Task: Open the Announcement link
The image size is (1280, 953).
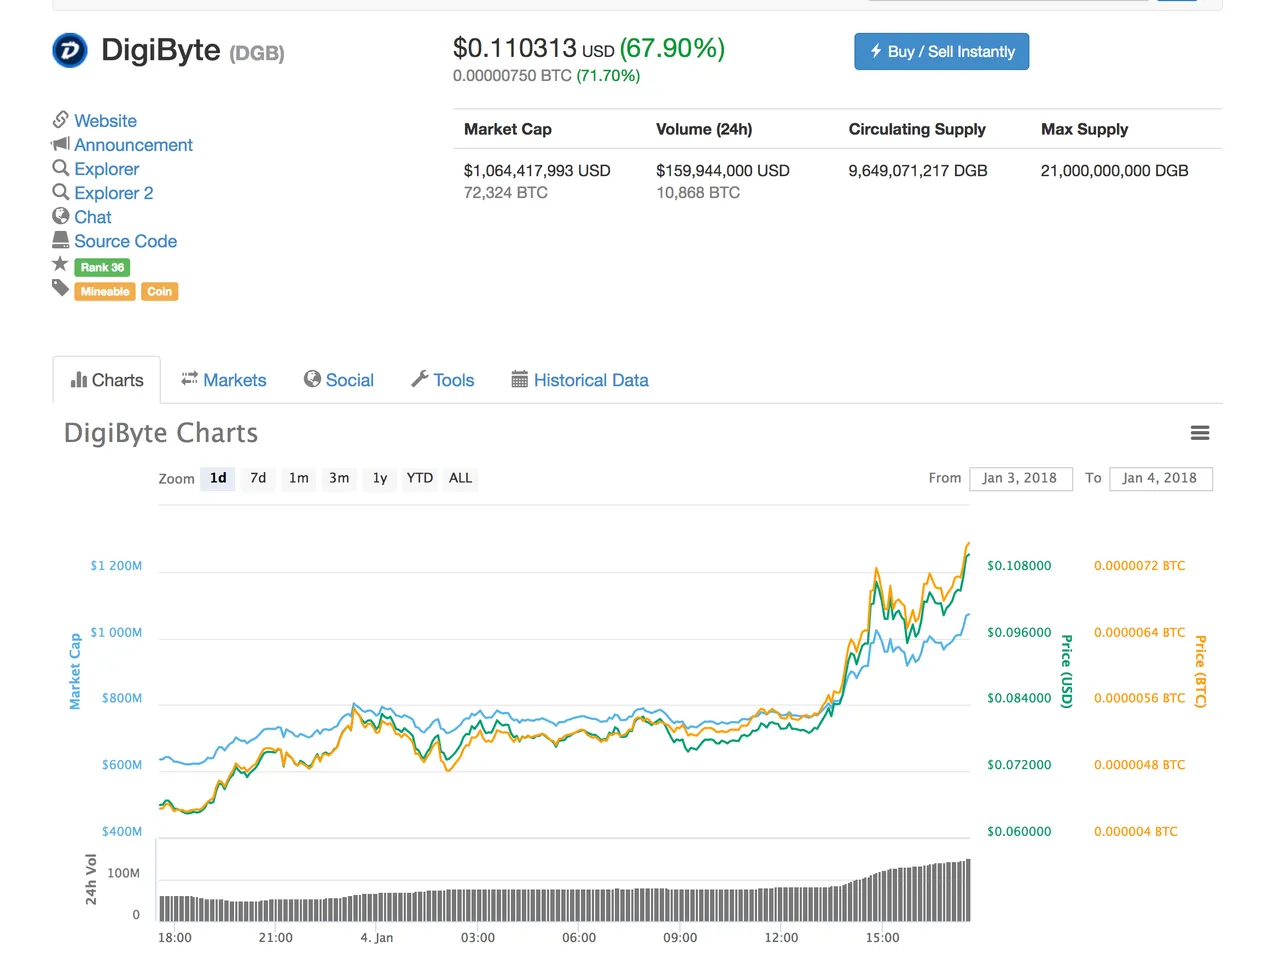Action: [133, 145]
